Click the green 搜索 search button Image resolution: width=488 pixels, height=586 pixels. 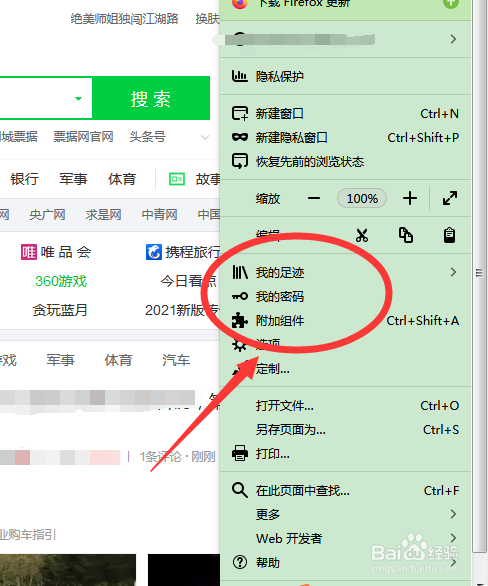point(151,98)
